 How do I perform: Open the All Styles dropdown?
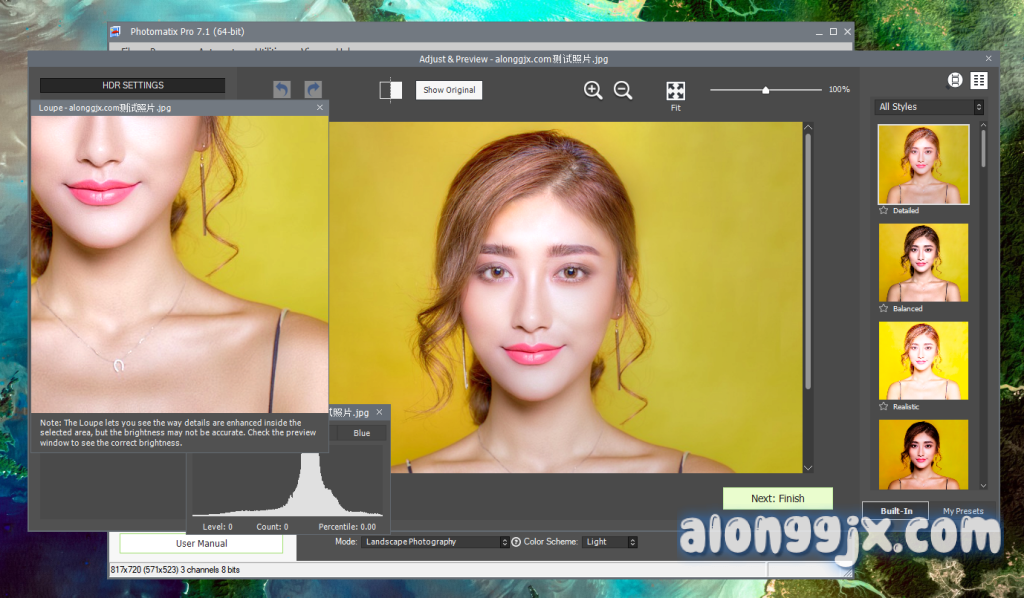point(929,107)
